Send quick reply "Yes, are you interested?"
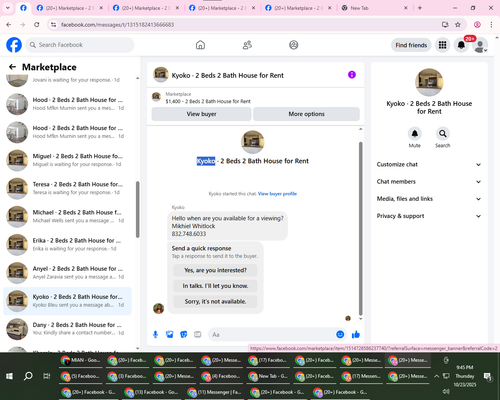Screen dimensions: 500x400 215,270
